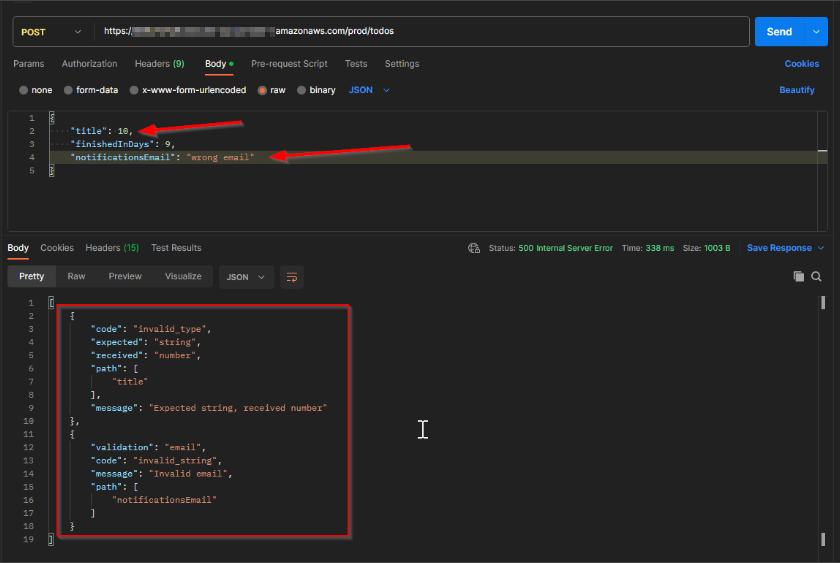Click the 338 ms response time
This screenshot has height=563, width=840.
pos(660,248)
